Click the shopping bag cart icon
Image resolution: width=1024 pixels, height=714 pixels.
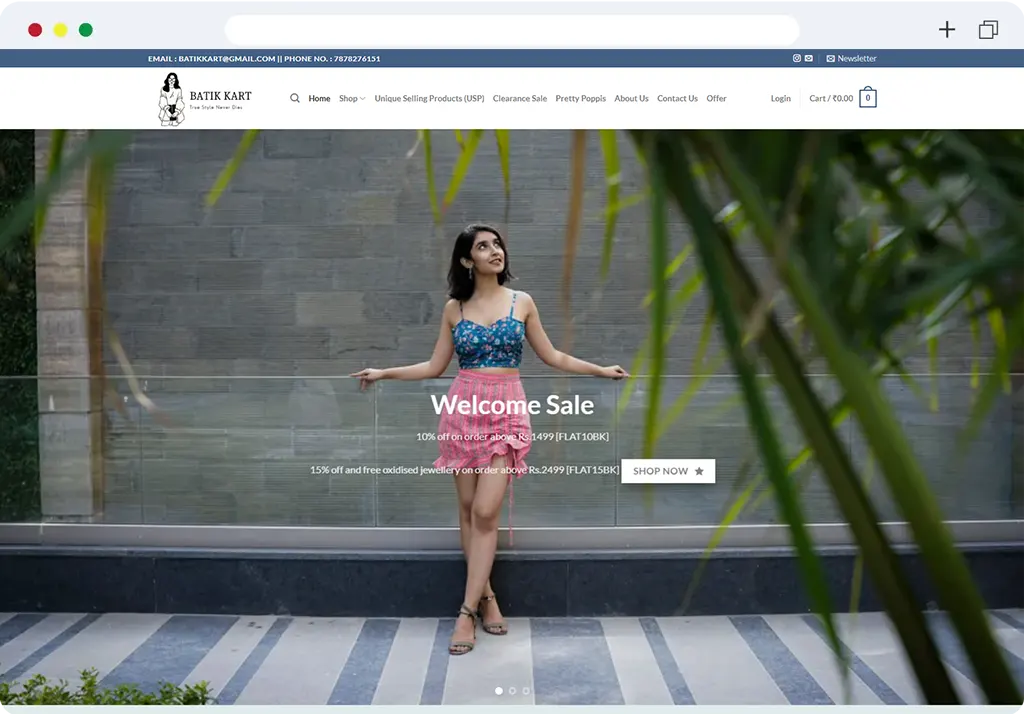[867, 98]
